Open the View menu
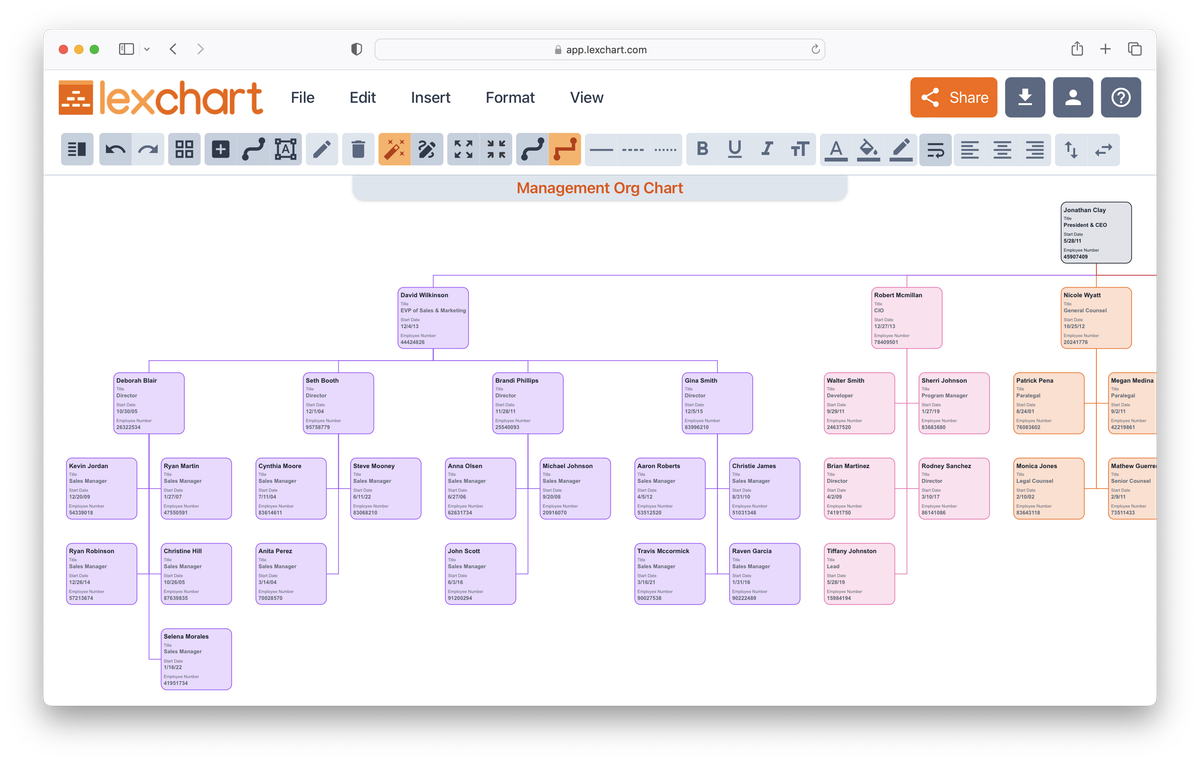 (x=587, y=97)
